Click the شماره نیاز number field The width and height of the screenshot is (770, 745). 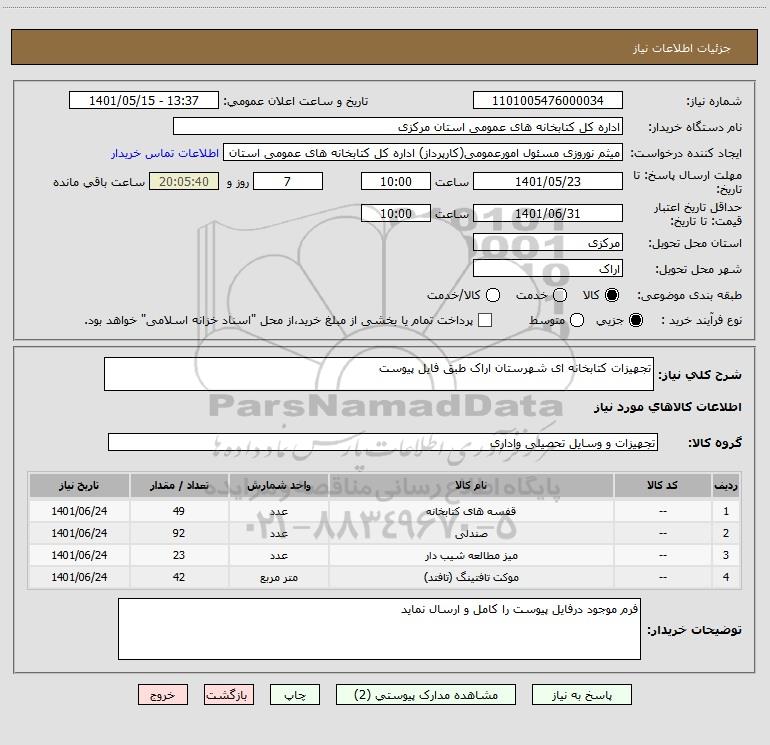(548, 101)
